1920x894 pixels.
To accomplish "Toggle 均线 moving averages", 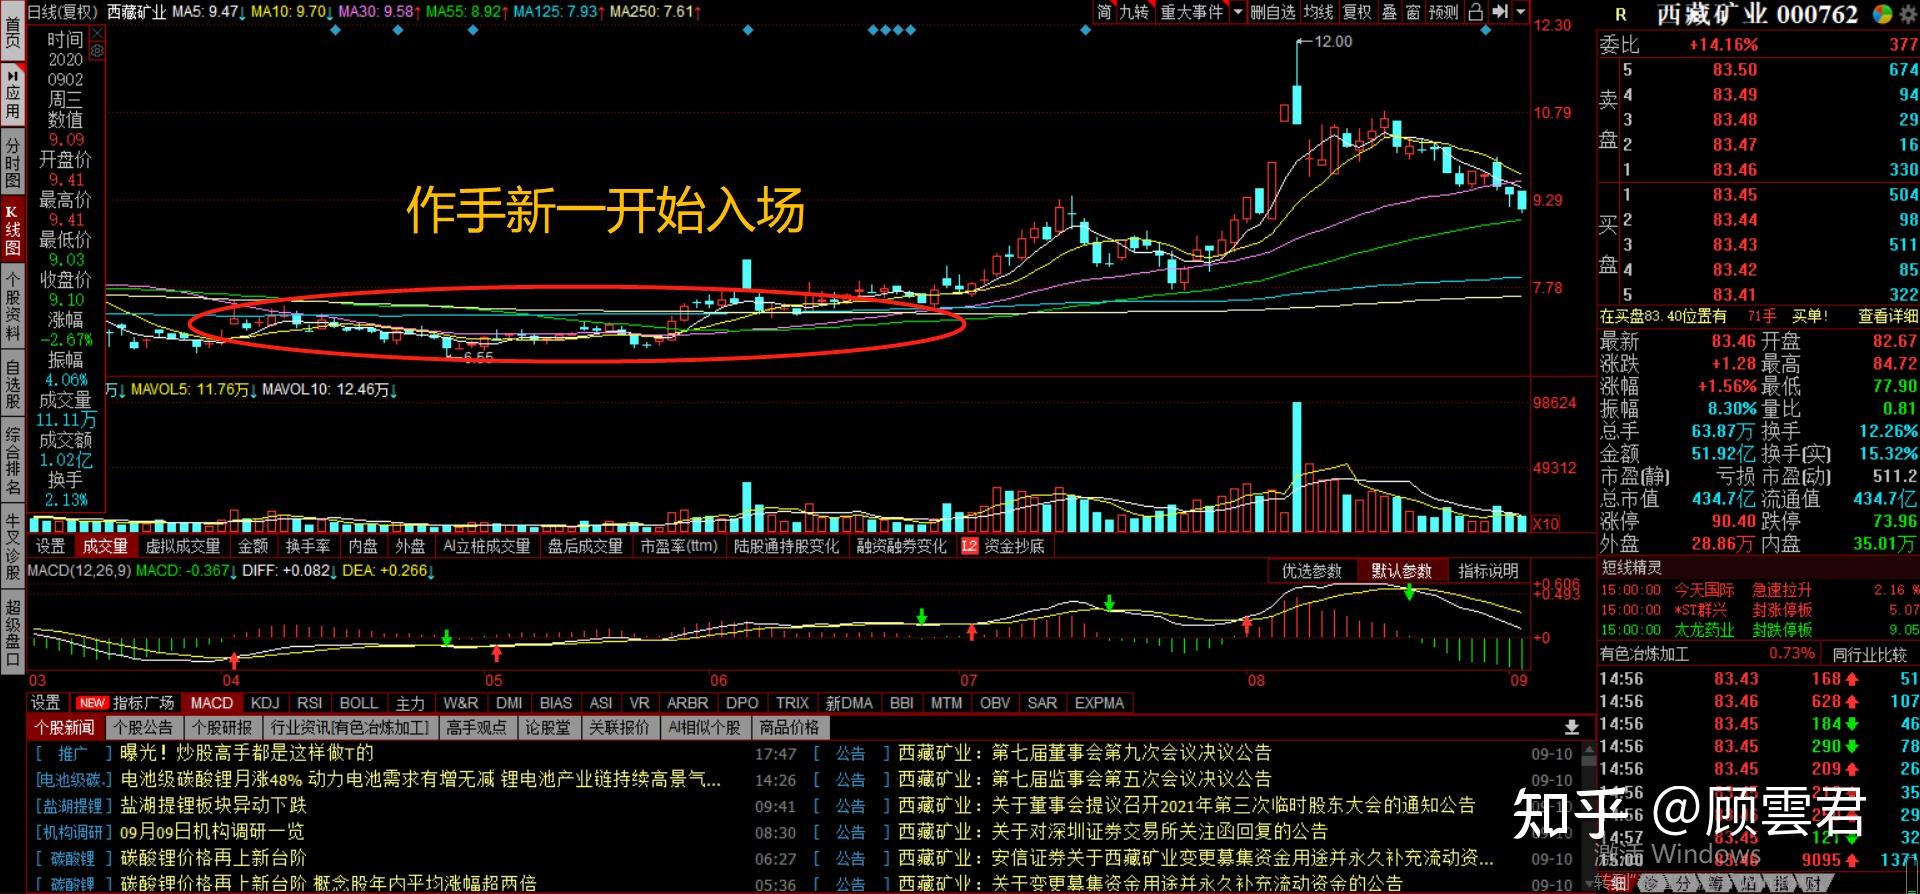I will (1319, 12).
